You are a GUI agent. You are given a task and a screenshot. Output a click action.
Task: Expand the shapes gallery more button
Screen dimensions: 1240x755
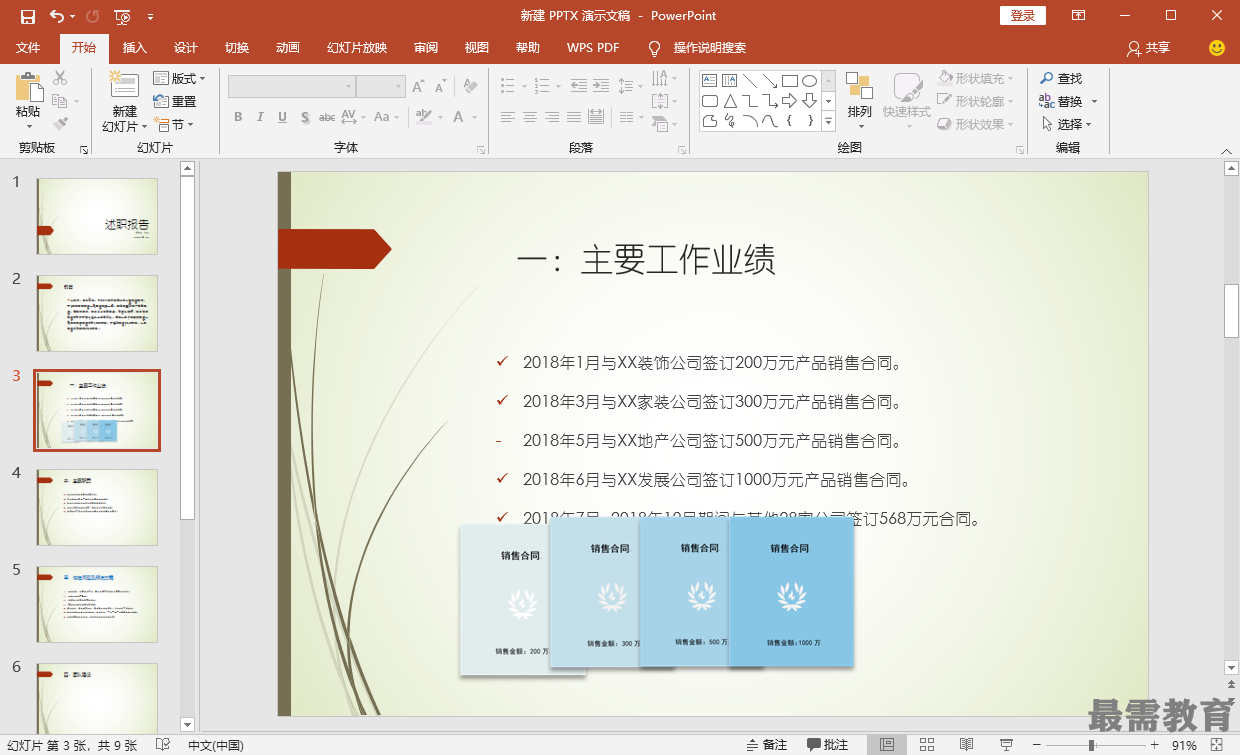point(828,121)
